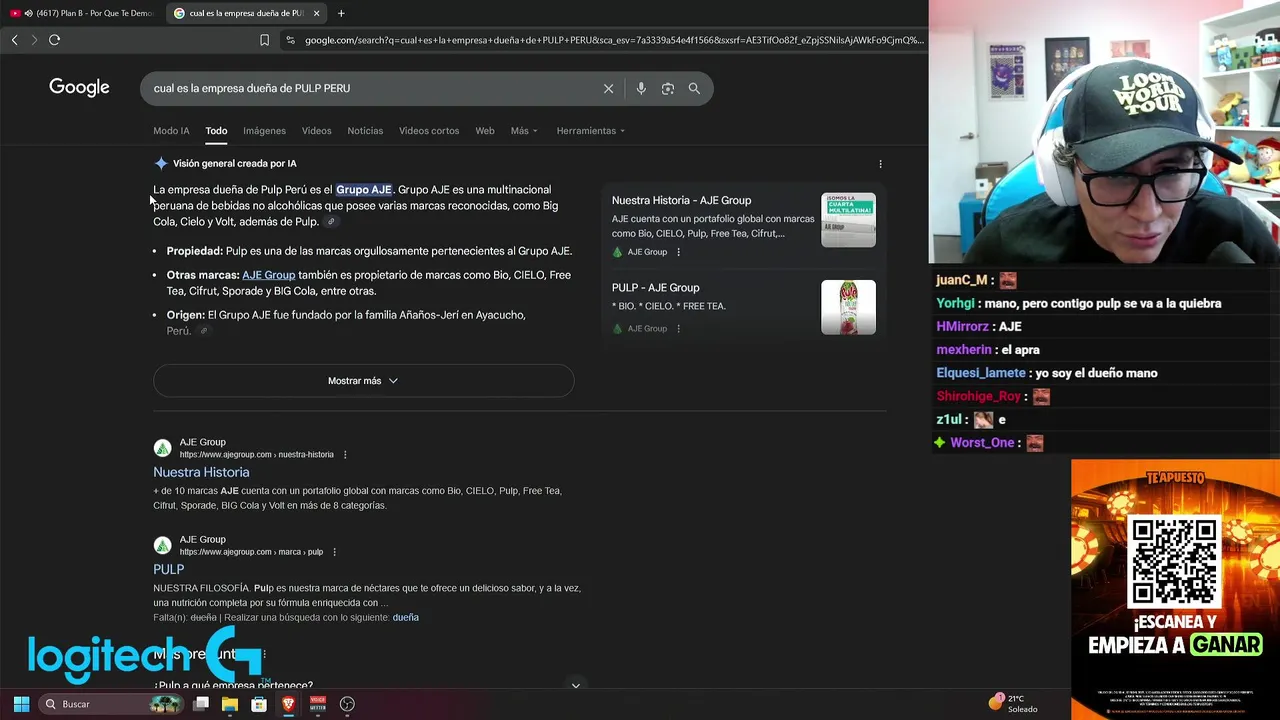
Task: Open Voicemeeter from the taskbar
Action: (x=318, y=704)
